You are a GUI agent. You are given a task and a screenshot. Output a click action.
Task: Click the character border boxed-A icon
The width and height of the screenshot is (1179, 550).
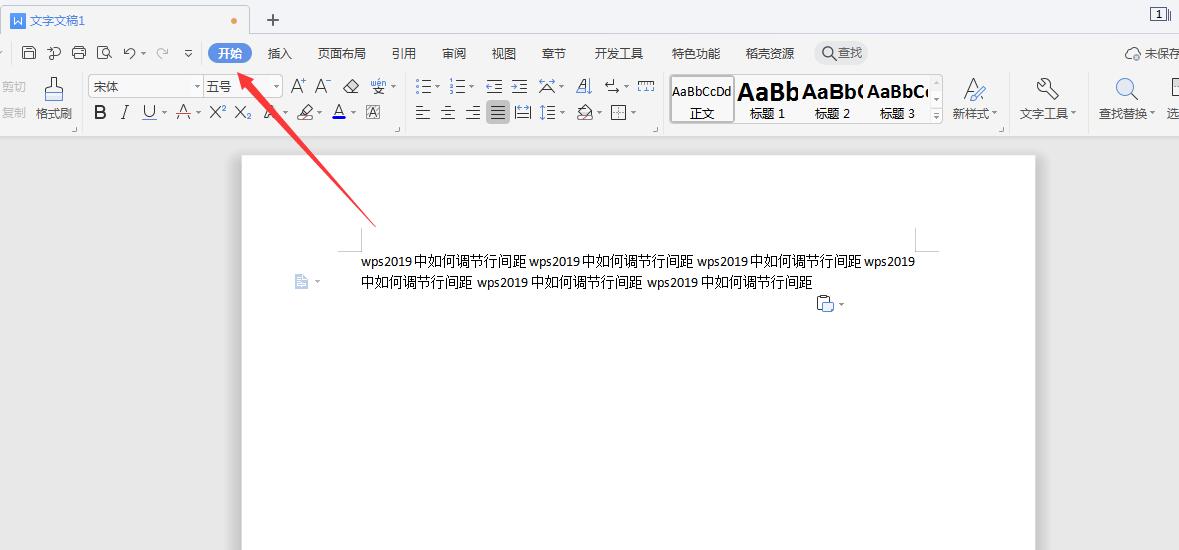click(x=373, y=112)
